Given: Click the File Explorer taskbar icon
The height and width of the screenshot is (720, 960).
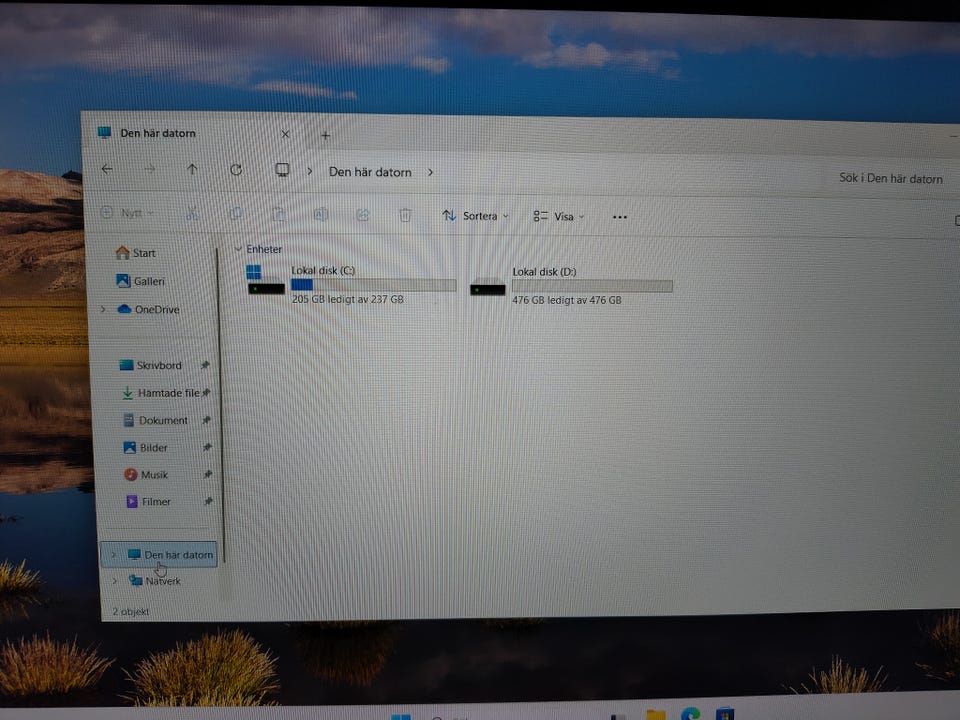Looking at the screenshot, I should coord(656,715).
